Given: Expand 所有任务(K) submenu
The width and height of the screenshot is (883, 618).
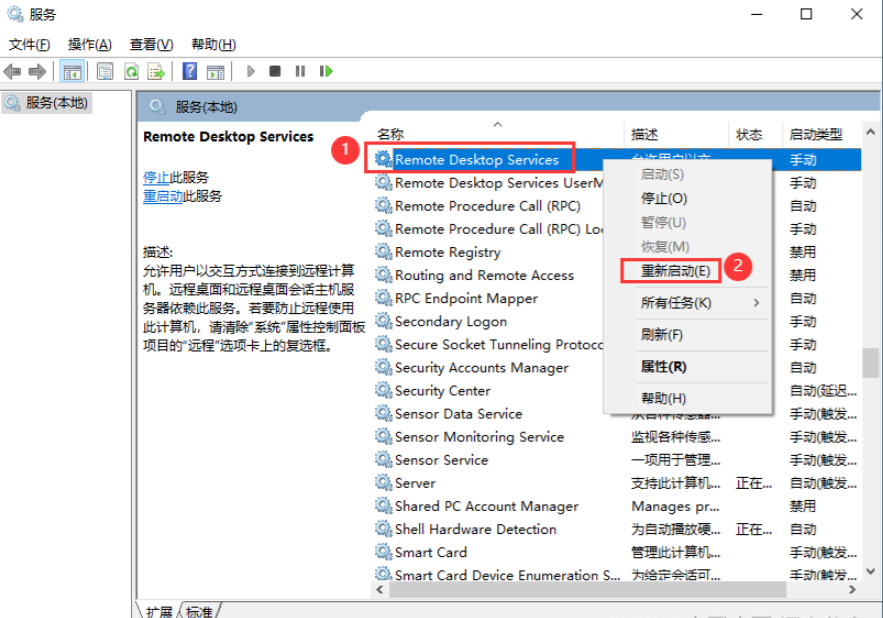Looking at the screenshot, I should pyautogui.click(x=687, y=303).
